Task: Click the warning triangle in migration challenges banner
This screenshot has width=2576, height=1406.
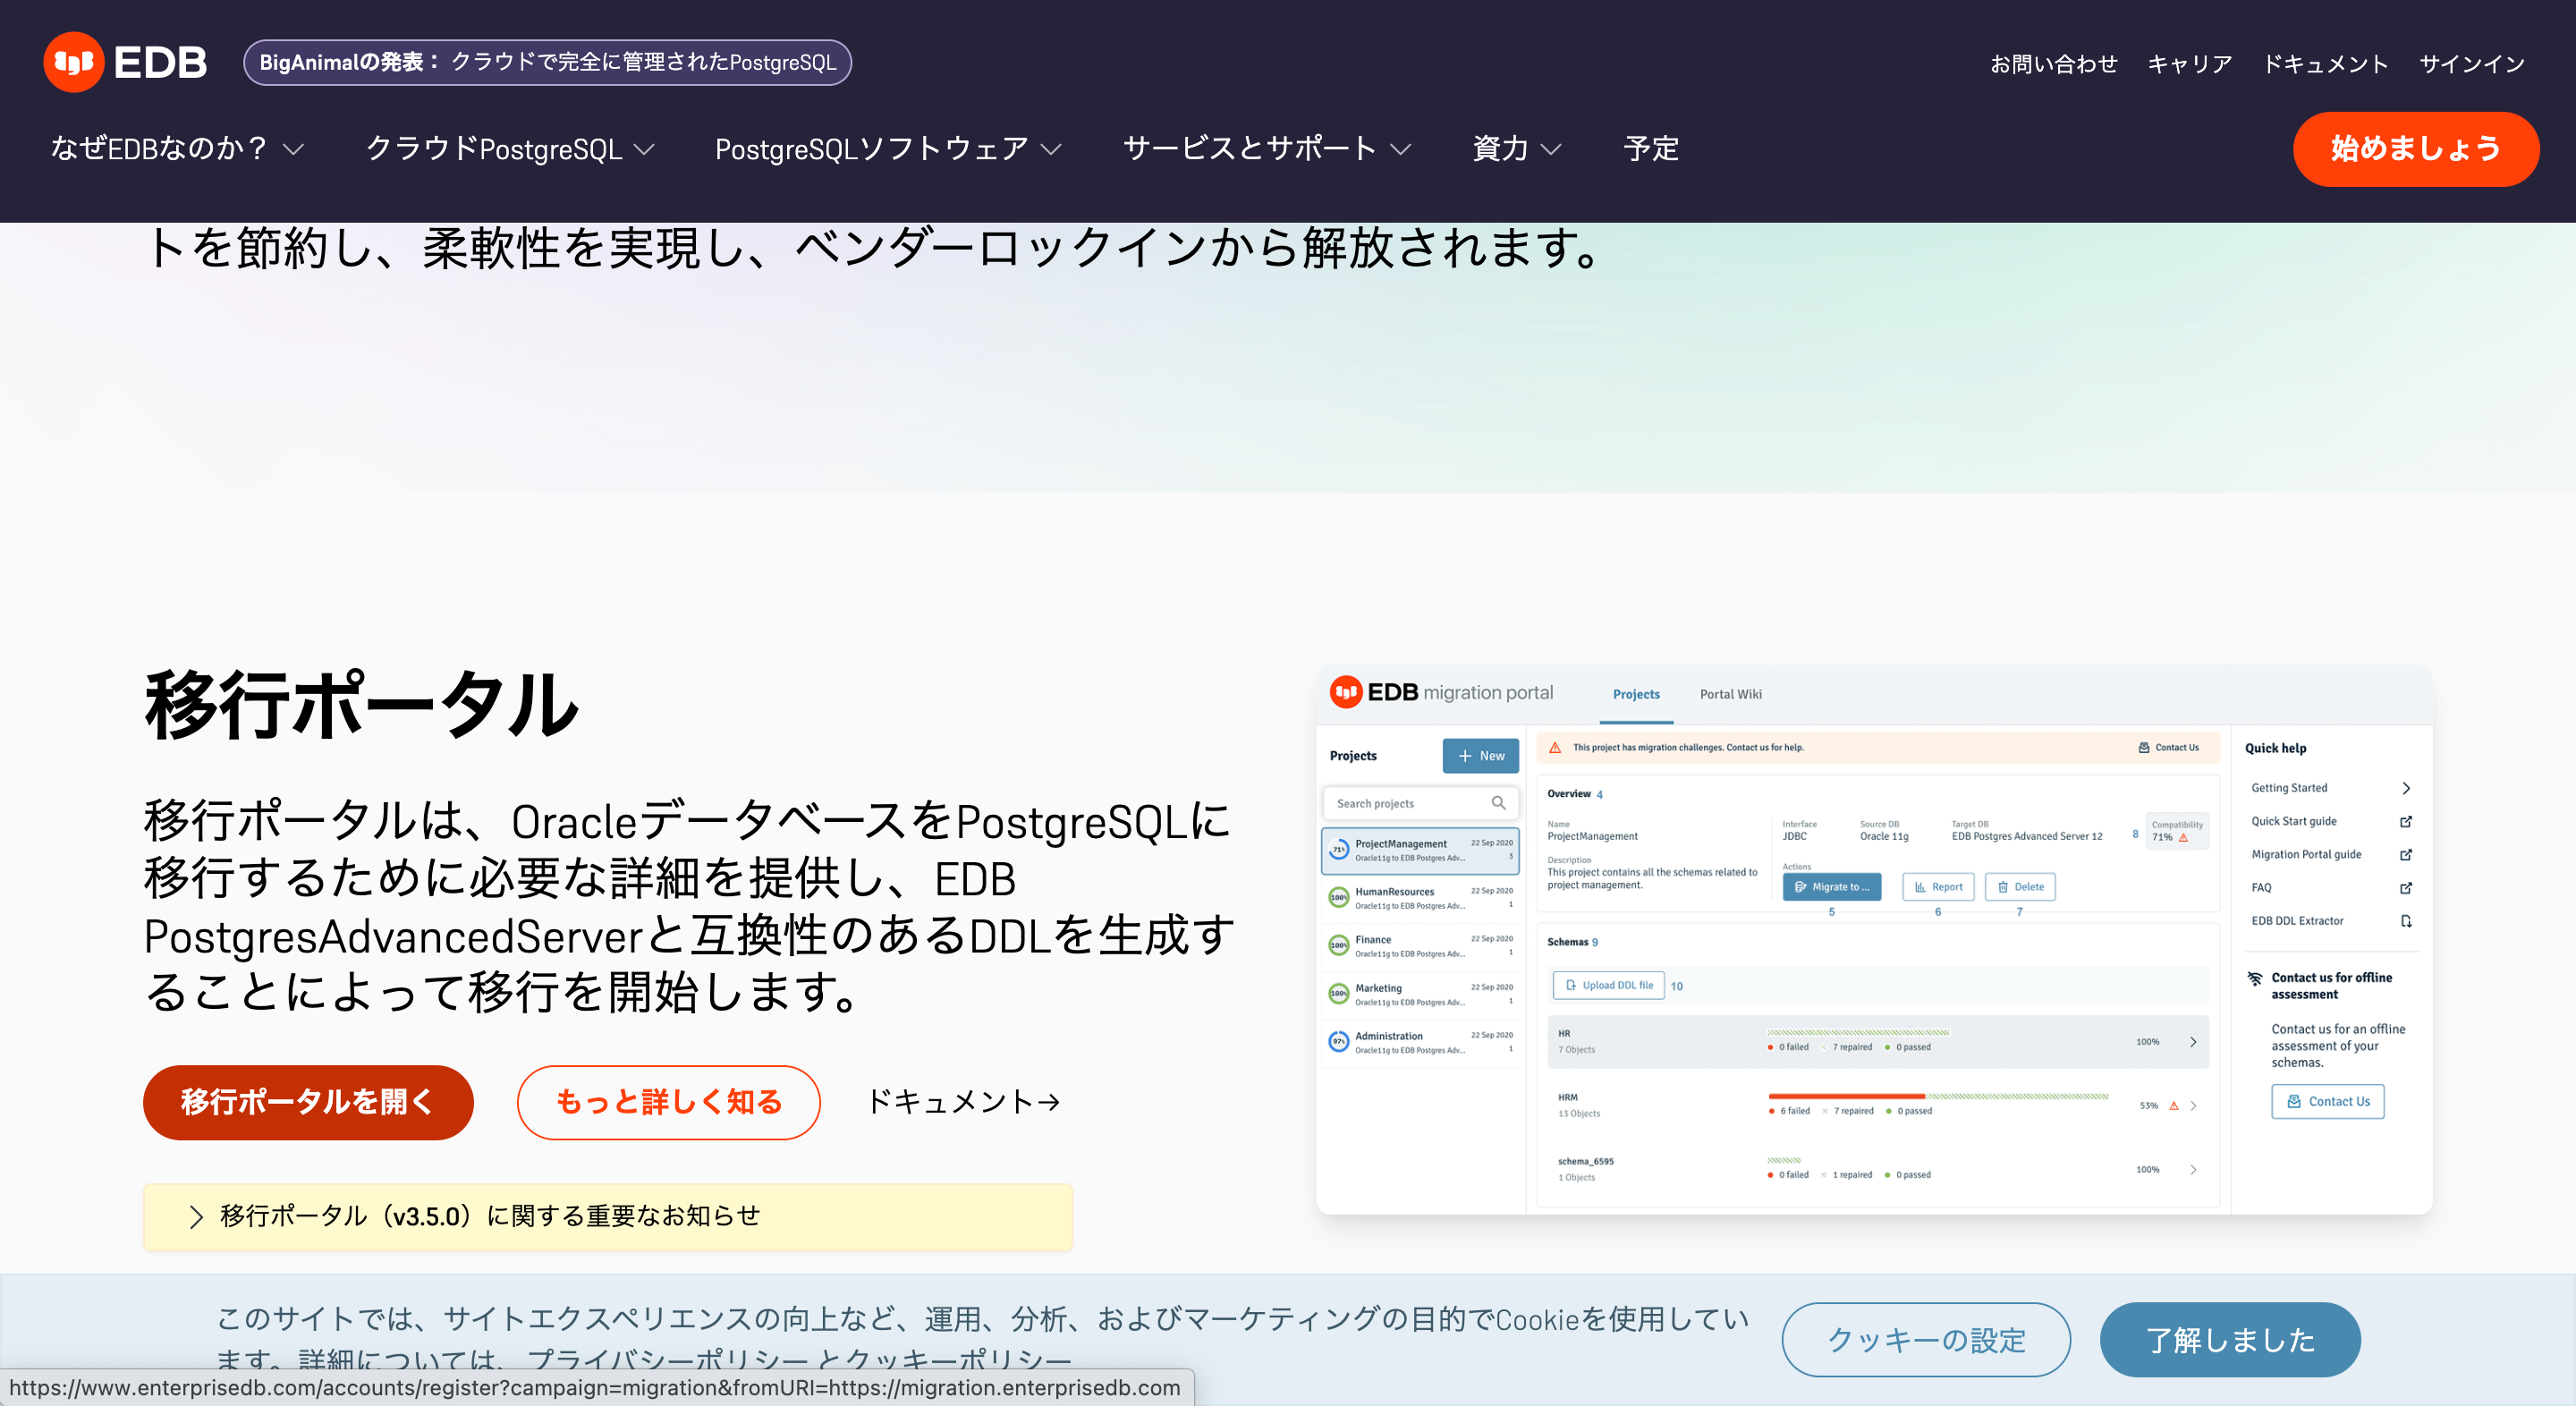Action: click(x=1555, y=747)
